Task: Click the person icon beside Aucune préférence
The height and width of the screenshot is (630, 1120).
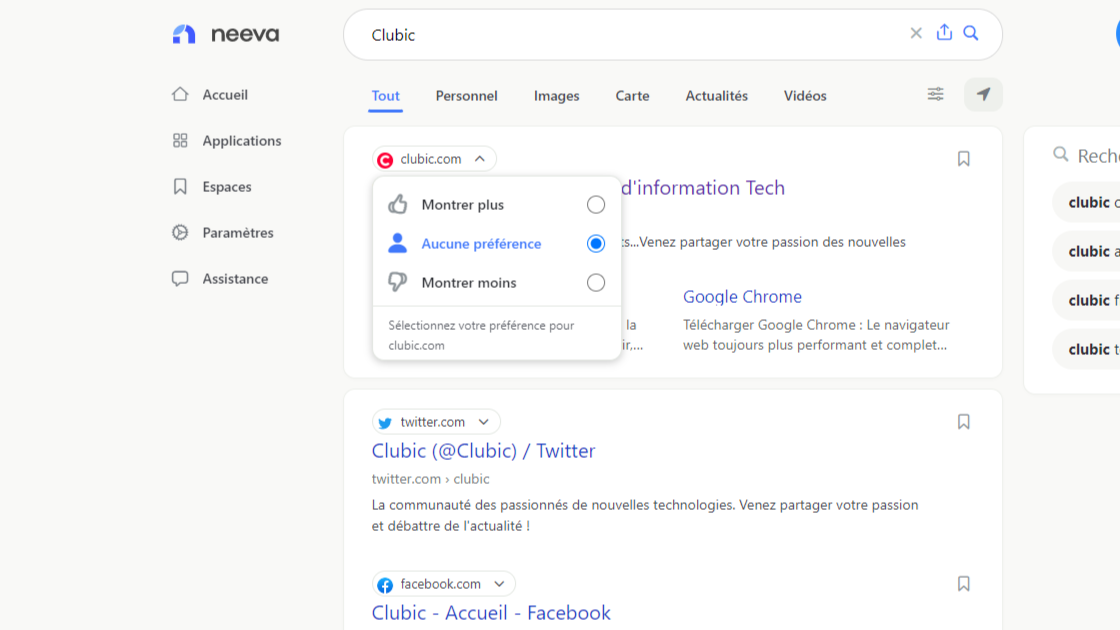Action: point(398,244)
